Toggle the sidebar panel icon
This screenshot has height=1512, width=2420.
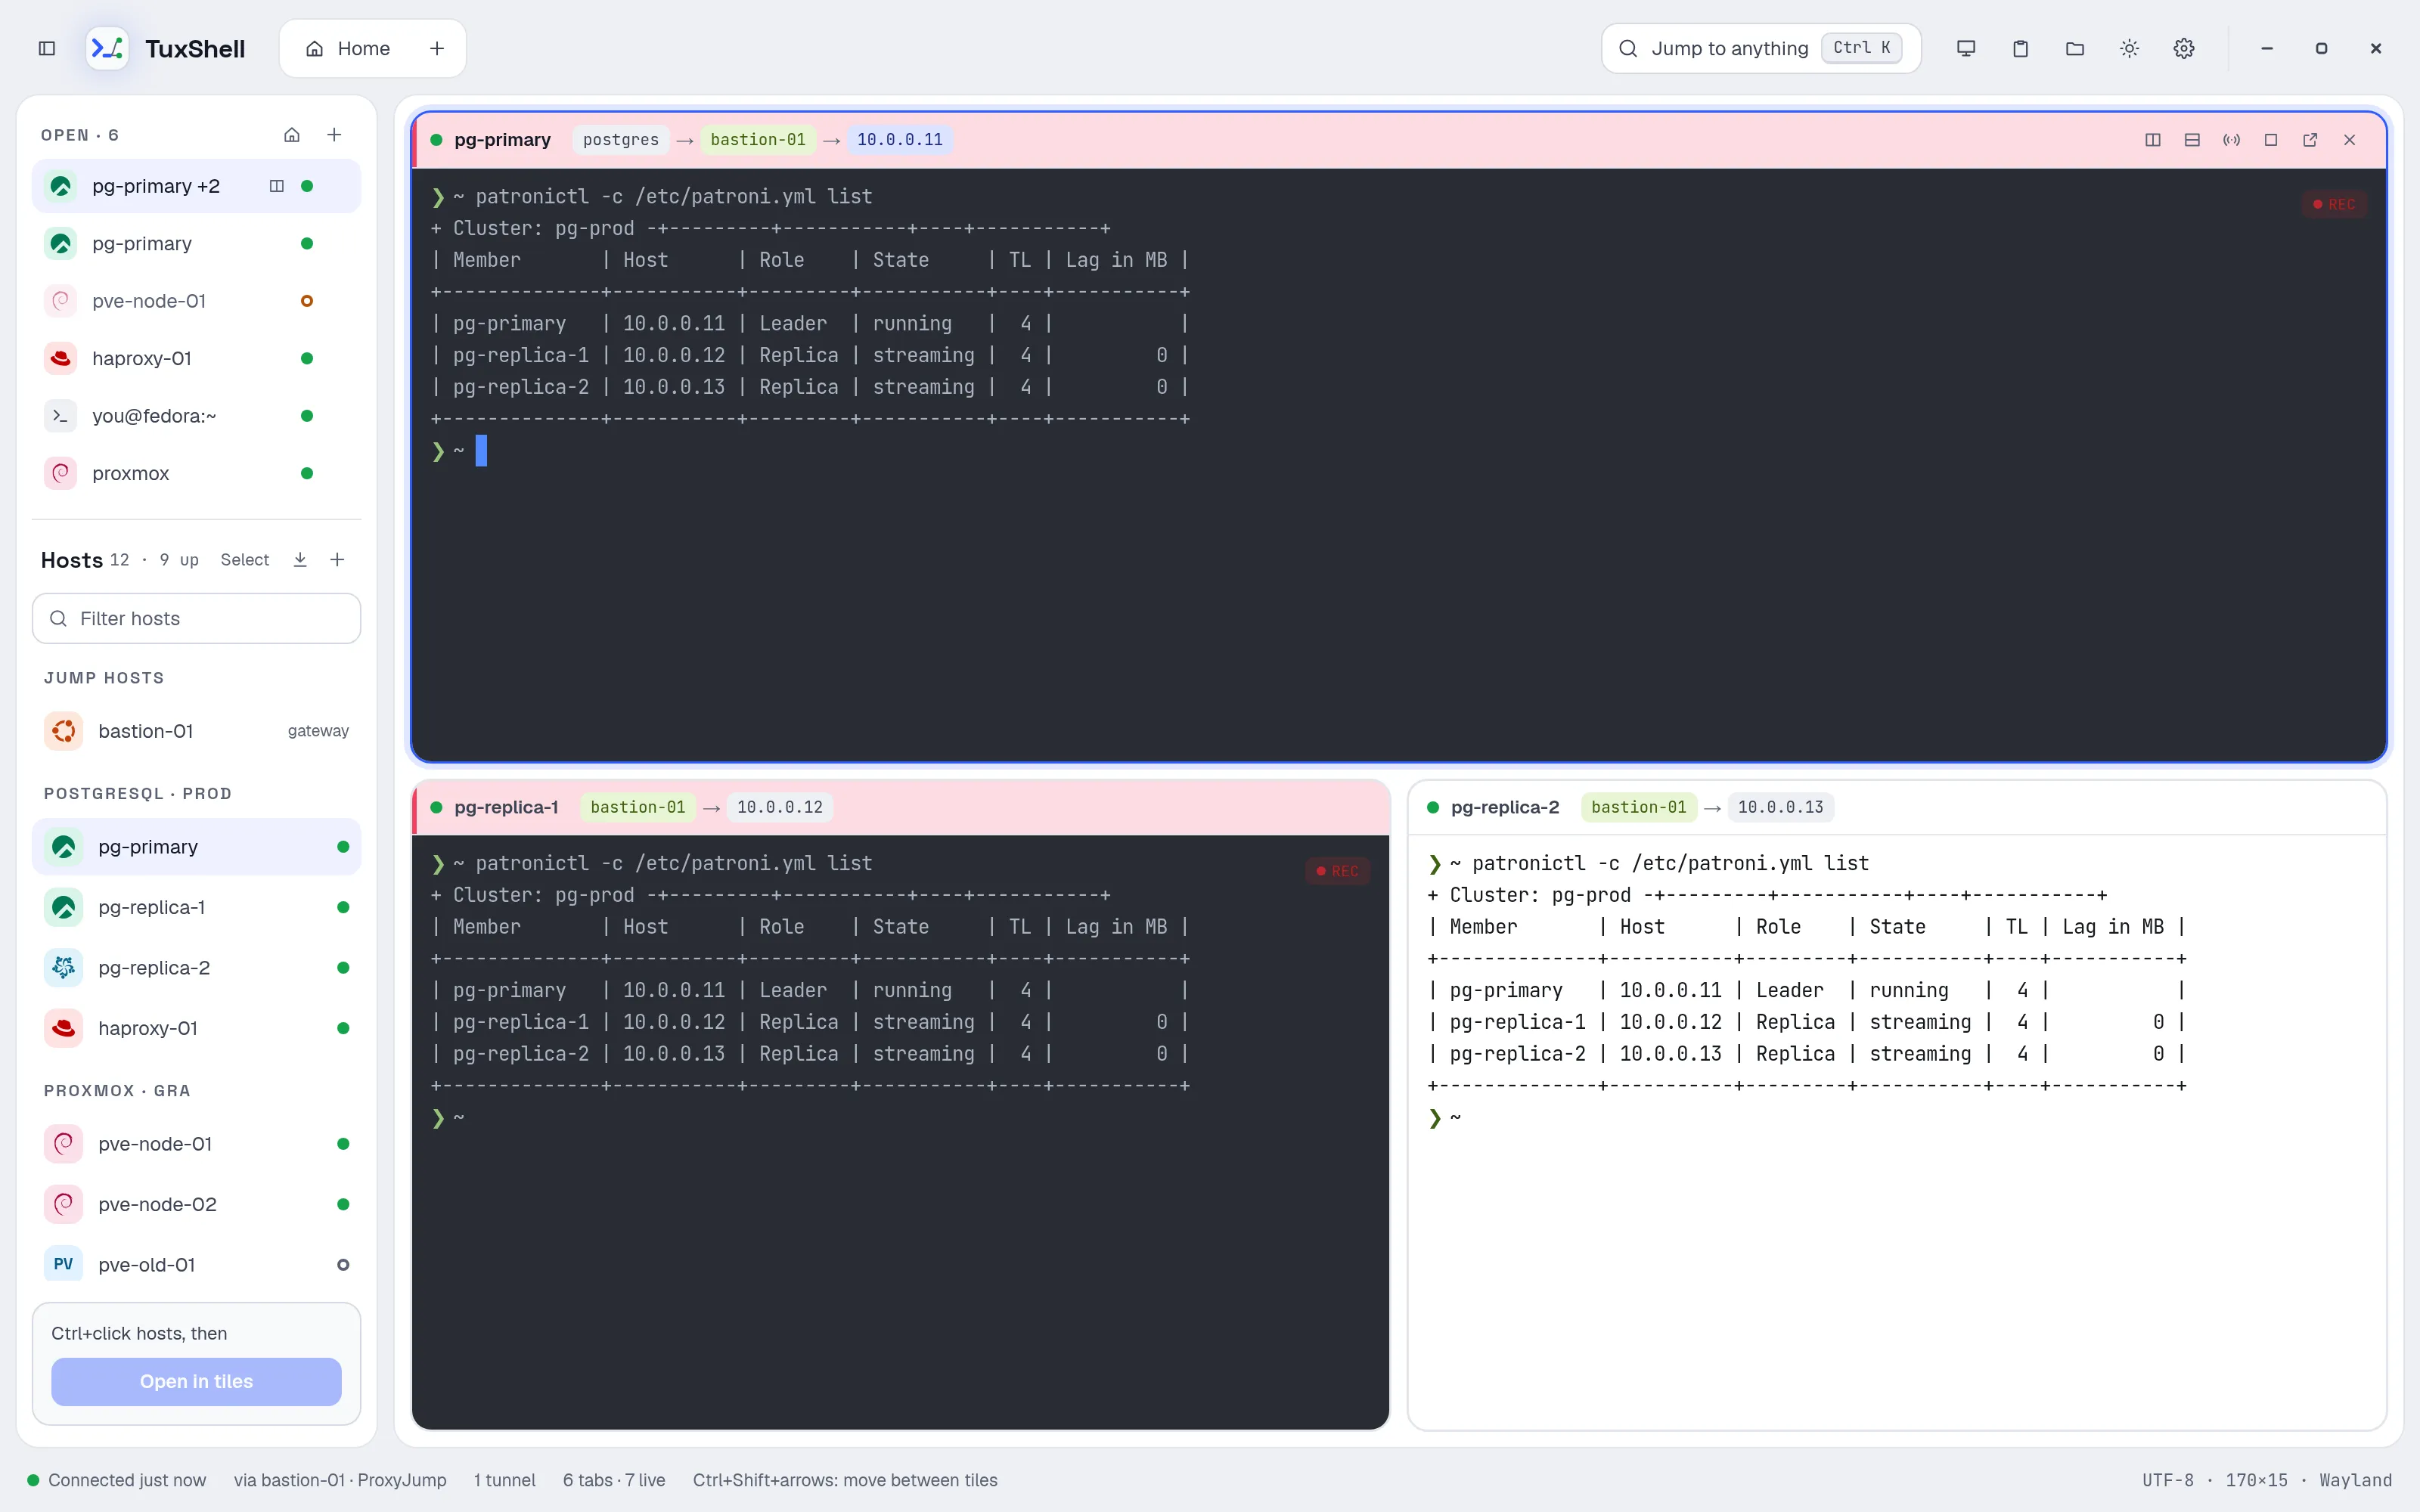click(47, 48)
